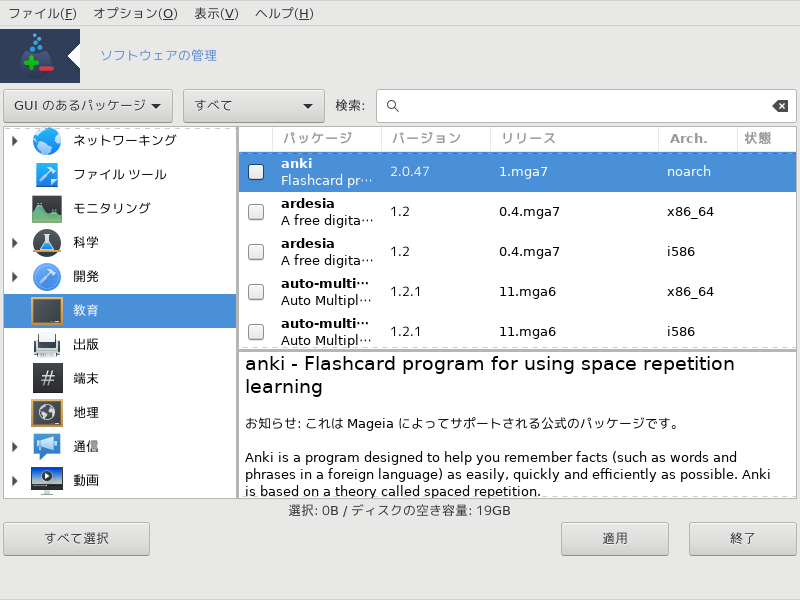This screenshot has width=800, height=600.
Task: Open the GUI のあるパッケージ dropdown
Action: pos(88,106)
